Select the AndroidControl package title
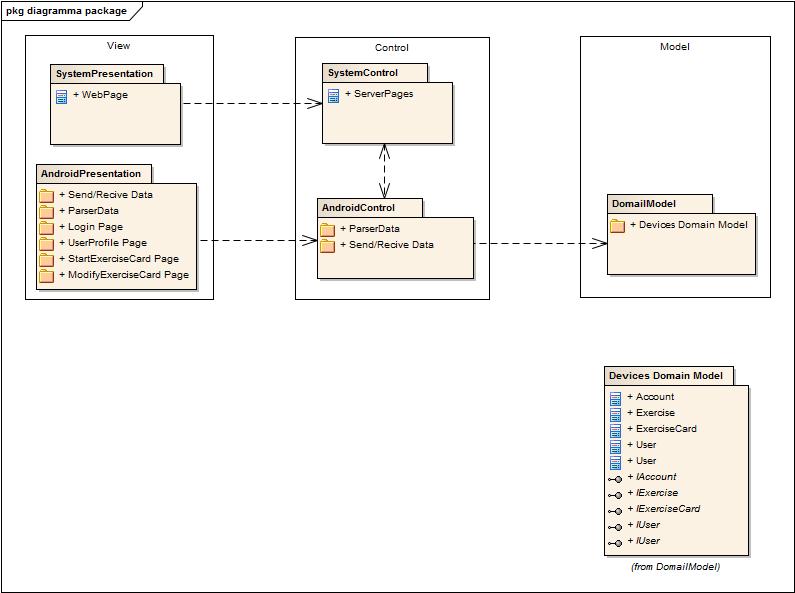The width and height of the screenshot is (795, 593). click(x=358, y=208)
